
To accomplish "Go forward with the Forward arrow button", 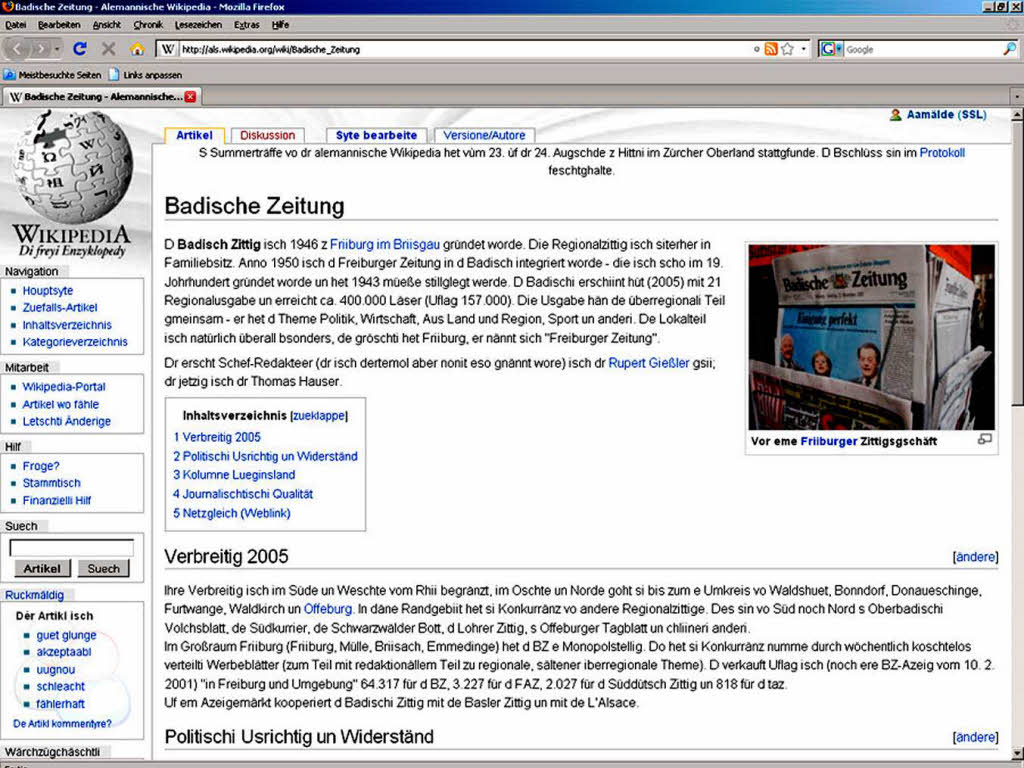I will point(40,49).
